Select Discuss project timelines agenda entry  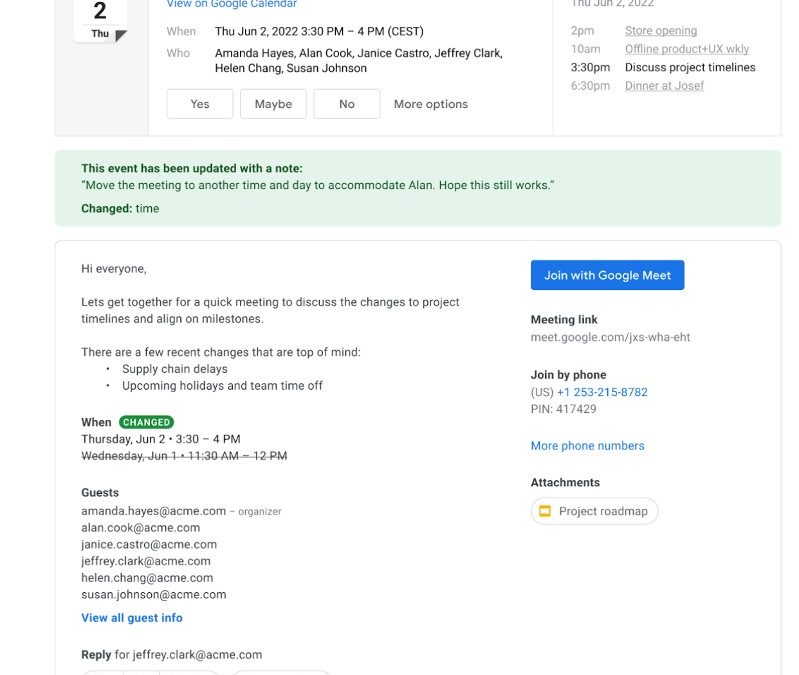pos(690,68)
